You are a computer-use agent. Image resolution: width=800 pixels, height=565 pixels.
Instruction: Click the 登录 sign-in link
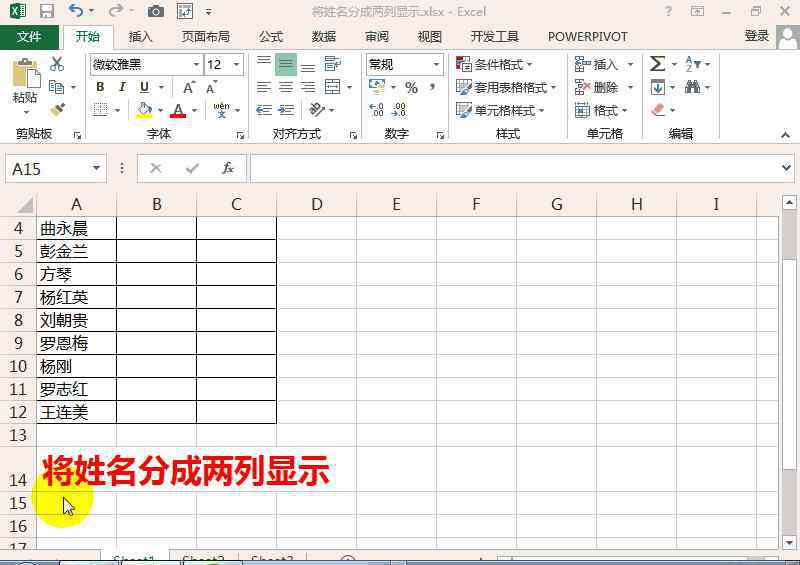757,36
